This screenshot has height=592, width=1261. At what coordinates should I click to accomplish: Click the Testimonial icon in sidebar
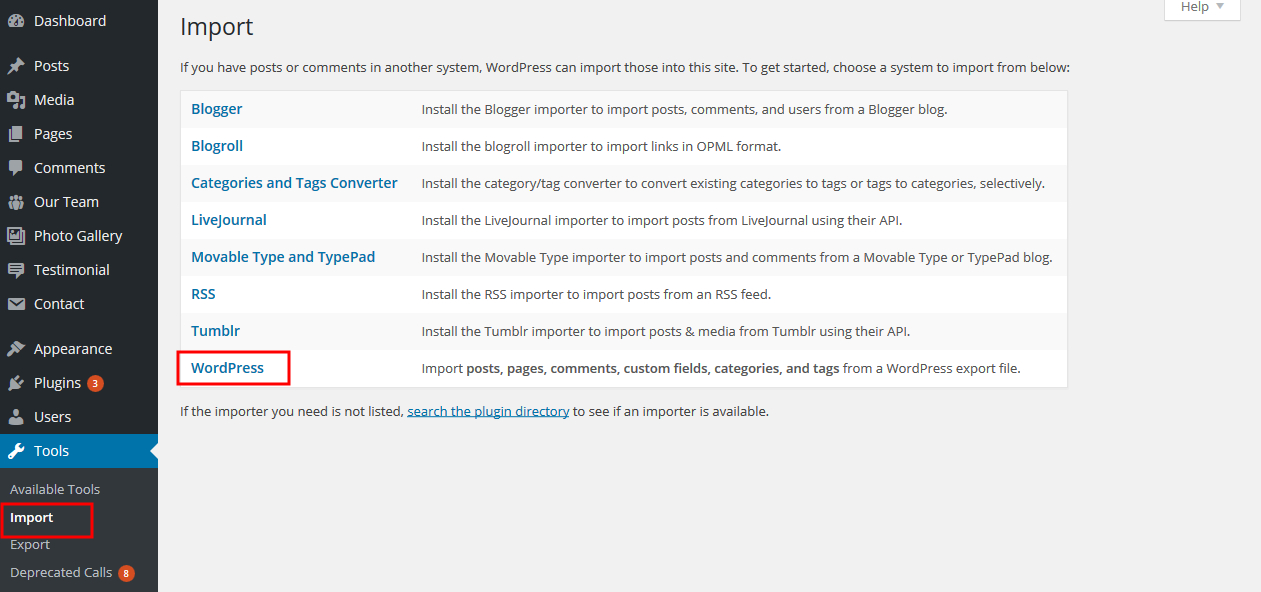(16, 270)
